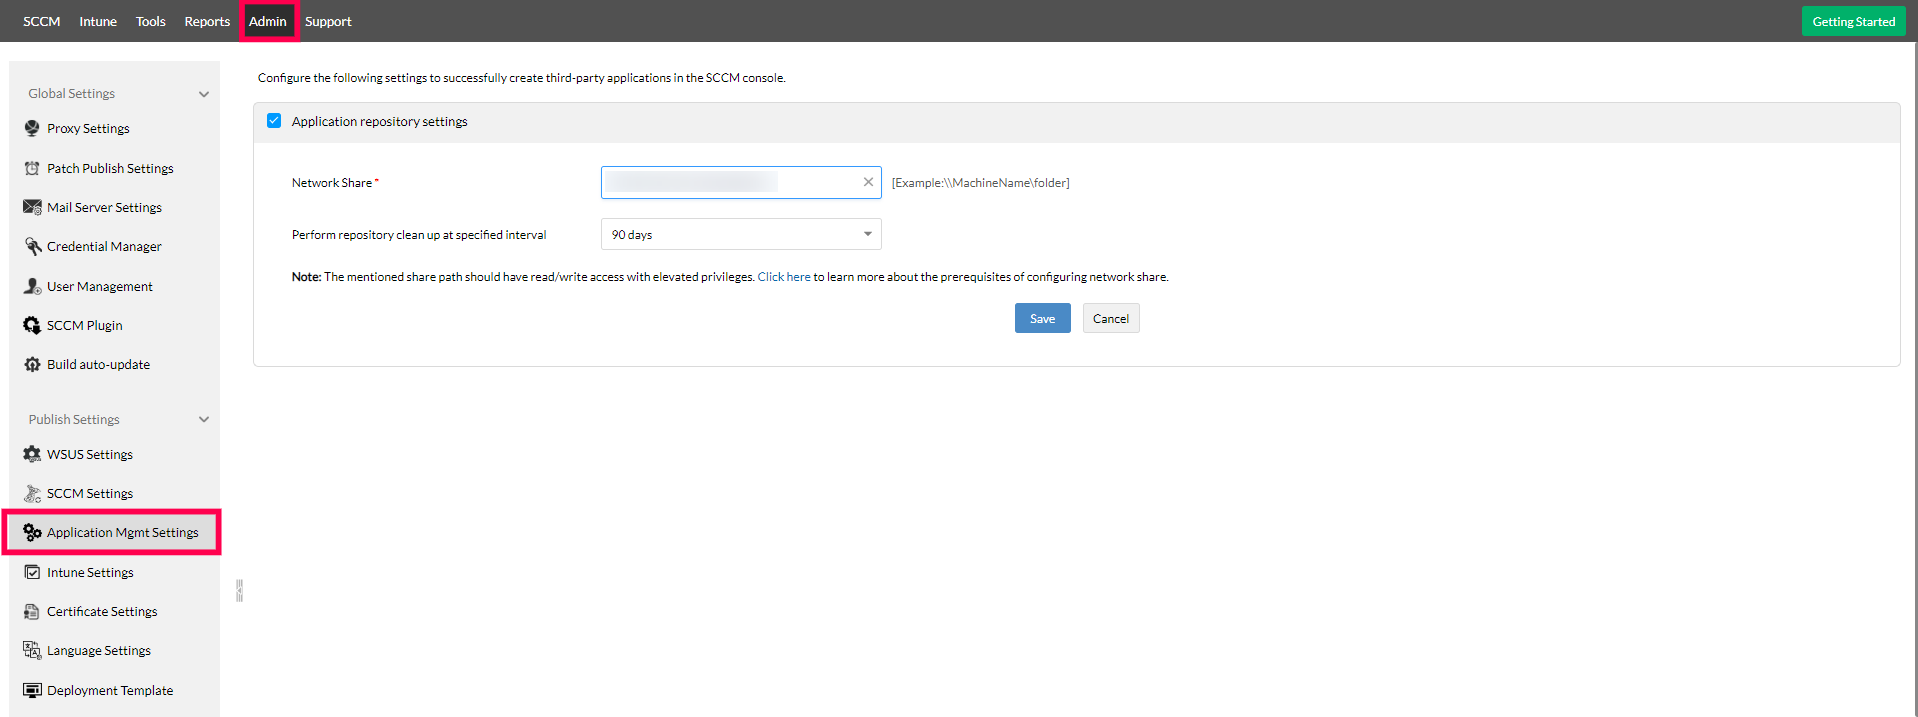Click the Intune Settings checkbox icon
Viewport: 1918px width, 717px height.
coord(32,572)
